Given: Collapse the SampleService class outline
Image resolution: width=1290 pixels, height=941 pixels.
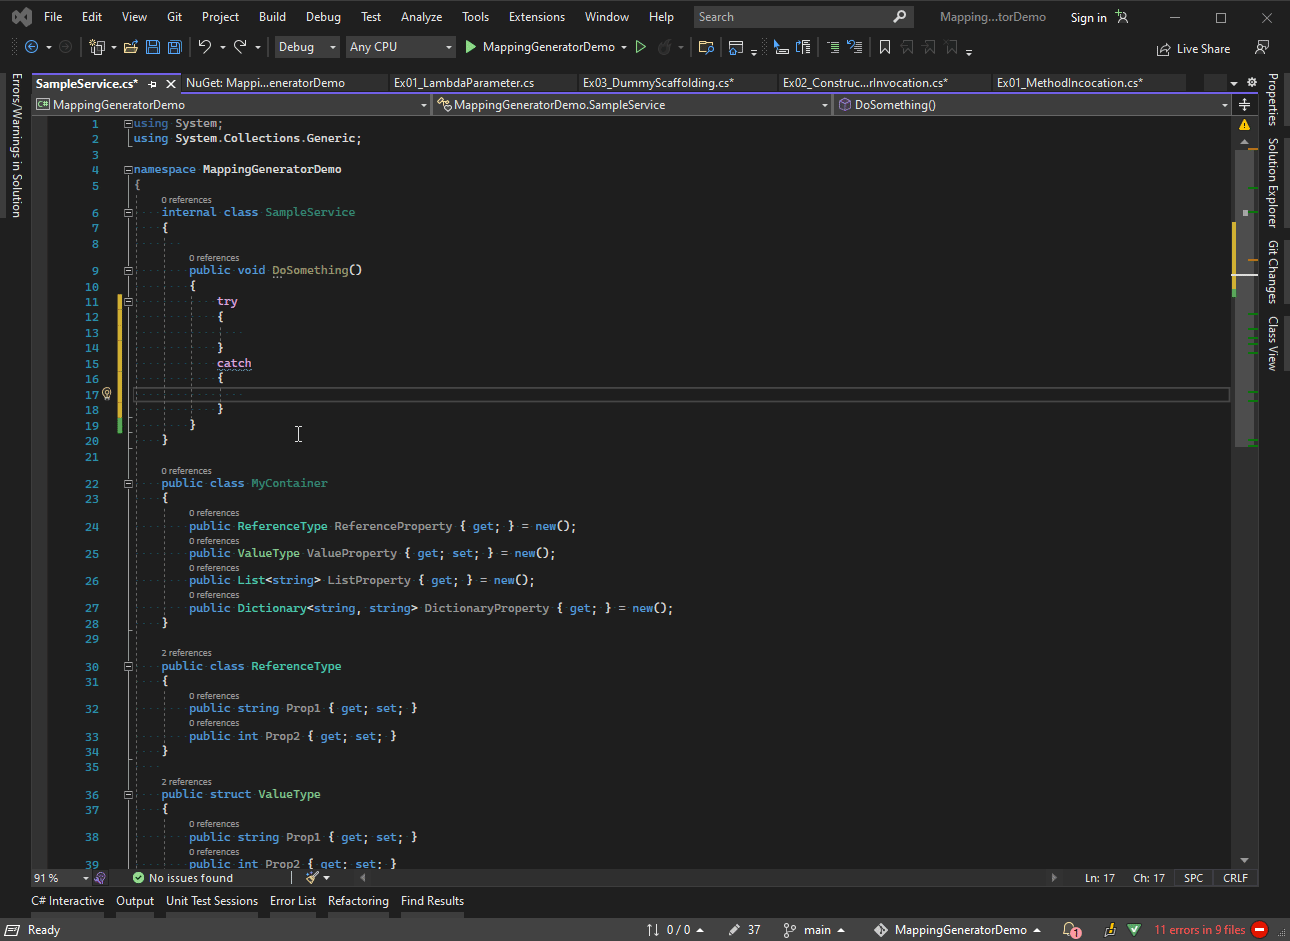Looking at the screenshot, I should point(128,213).
